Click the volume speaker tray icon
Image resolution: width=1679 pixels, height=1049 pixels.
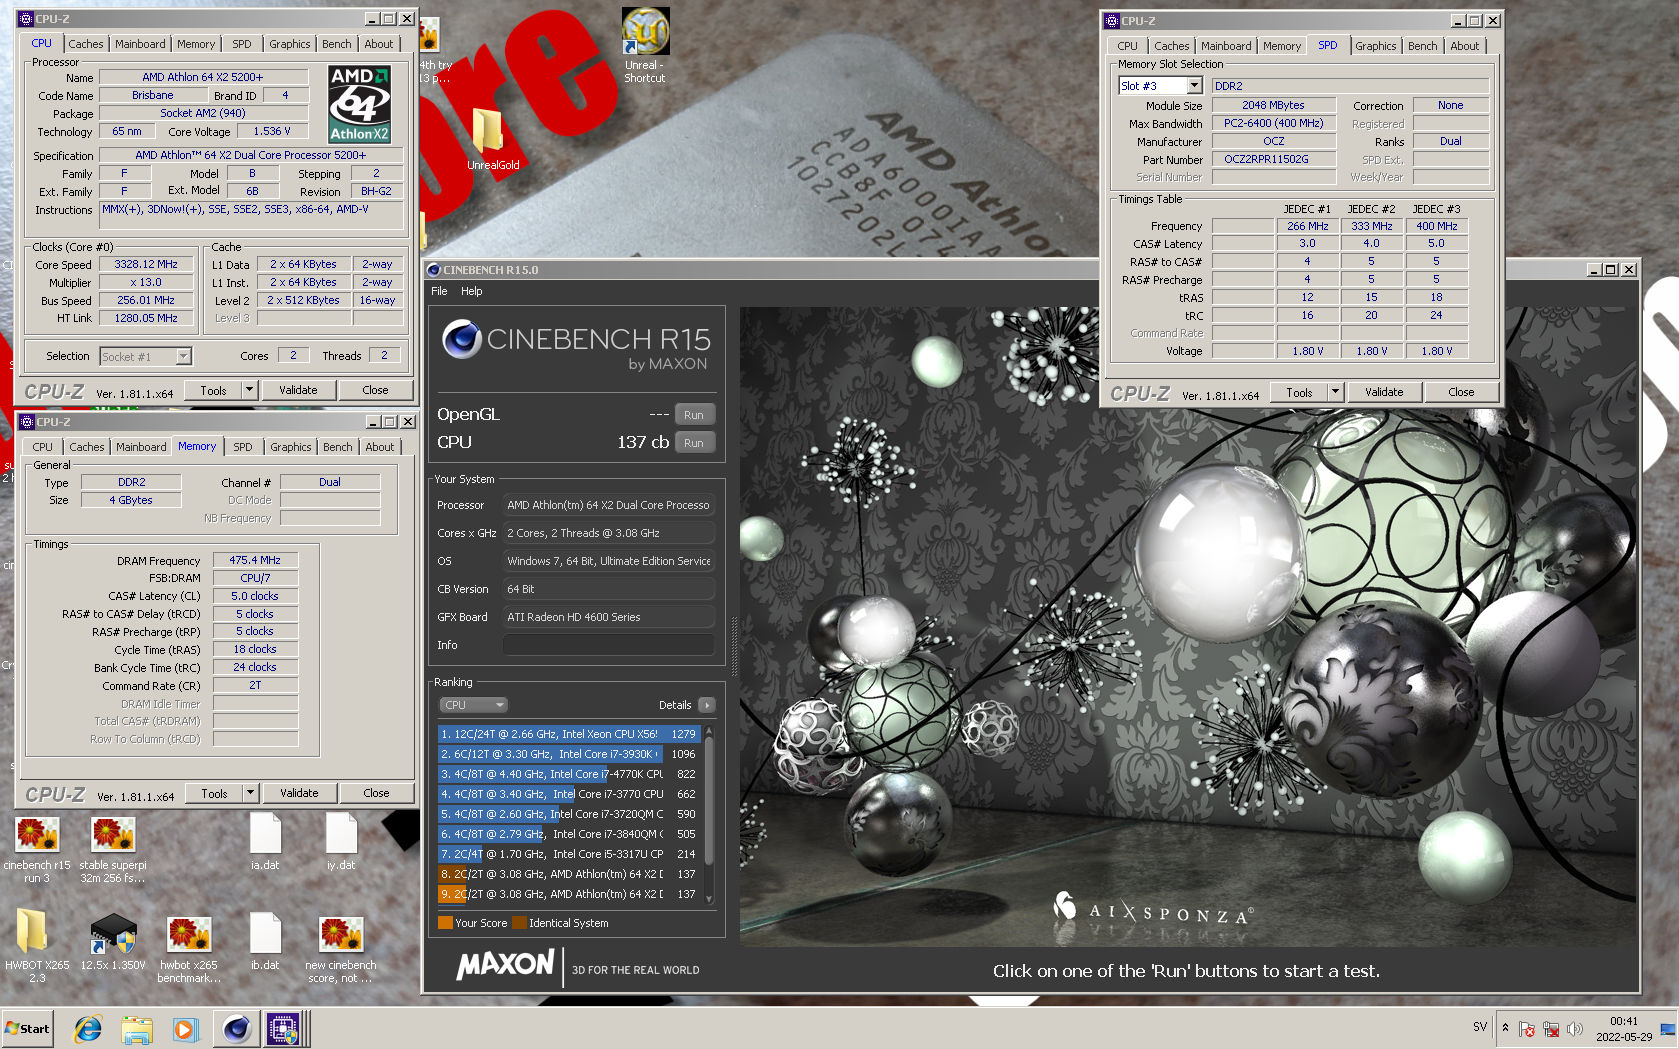(1575, 1029)
